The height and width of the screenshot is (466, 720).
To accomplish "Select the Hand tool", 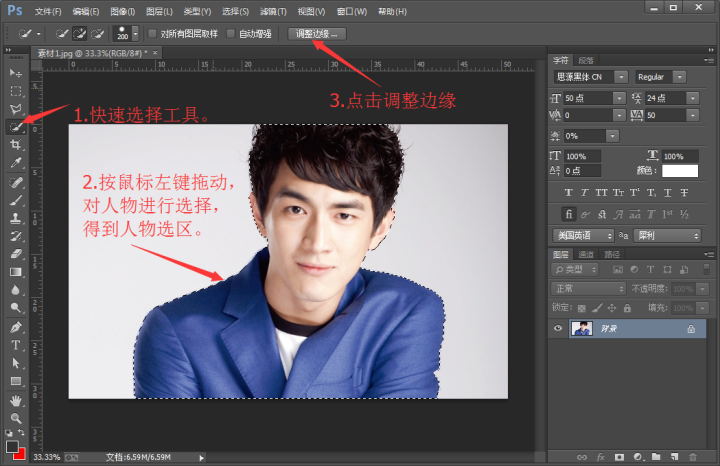I will tap(16, 400).
